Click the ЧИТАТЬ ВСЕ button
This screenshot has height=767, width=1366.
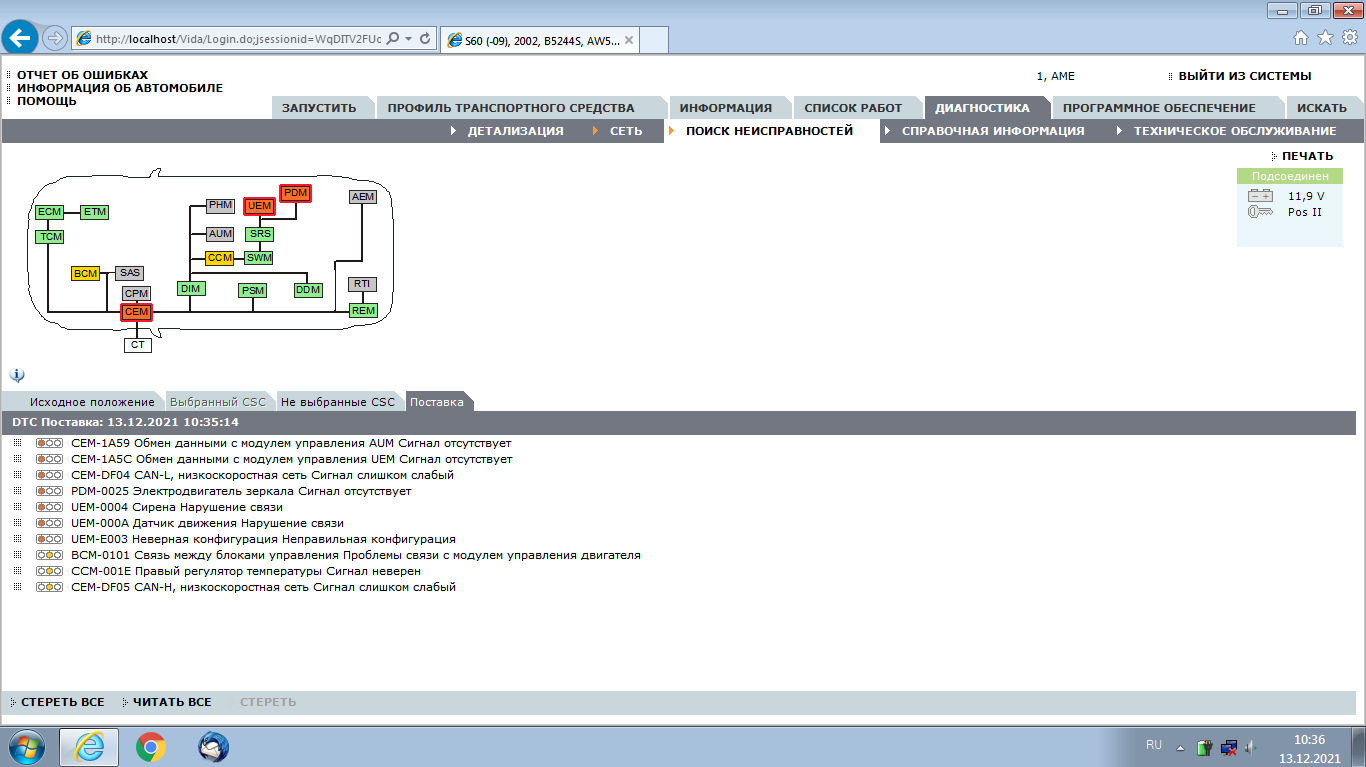click(x=172, y=702)
